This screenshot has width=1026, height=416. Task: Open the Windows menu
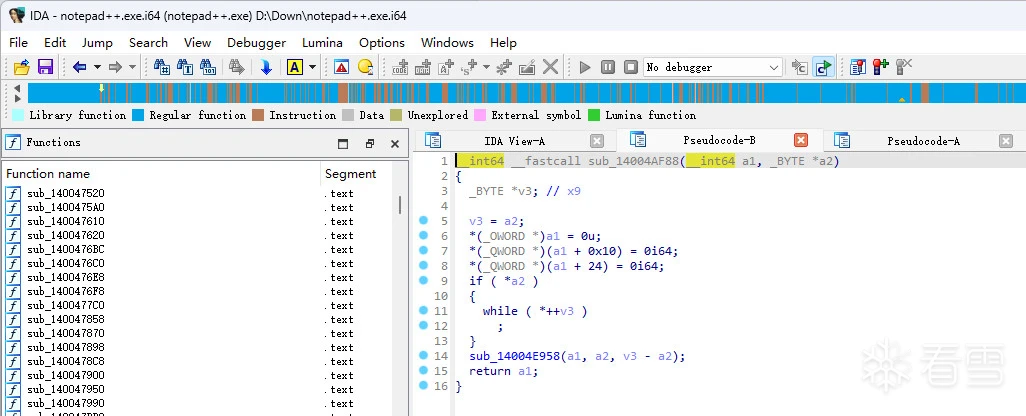[x=447, y=43]
